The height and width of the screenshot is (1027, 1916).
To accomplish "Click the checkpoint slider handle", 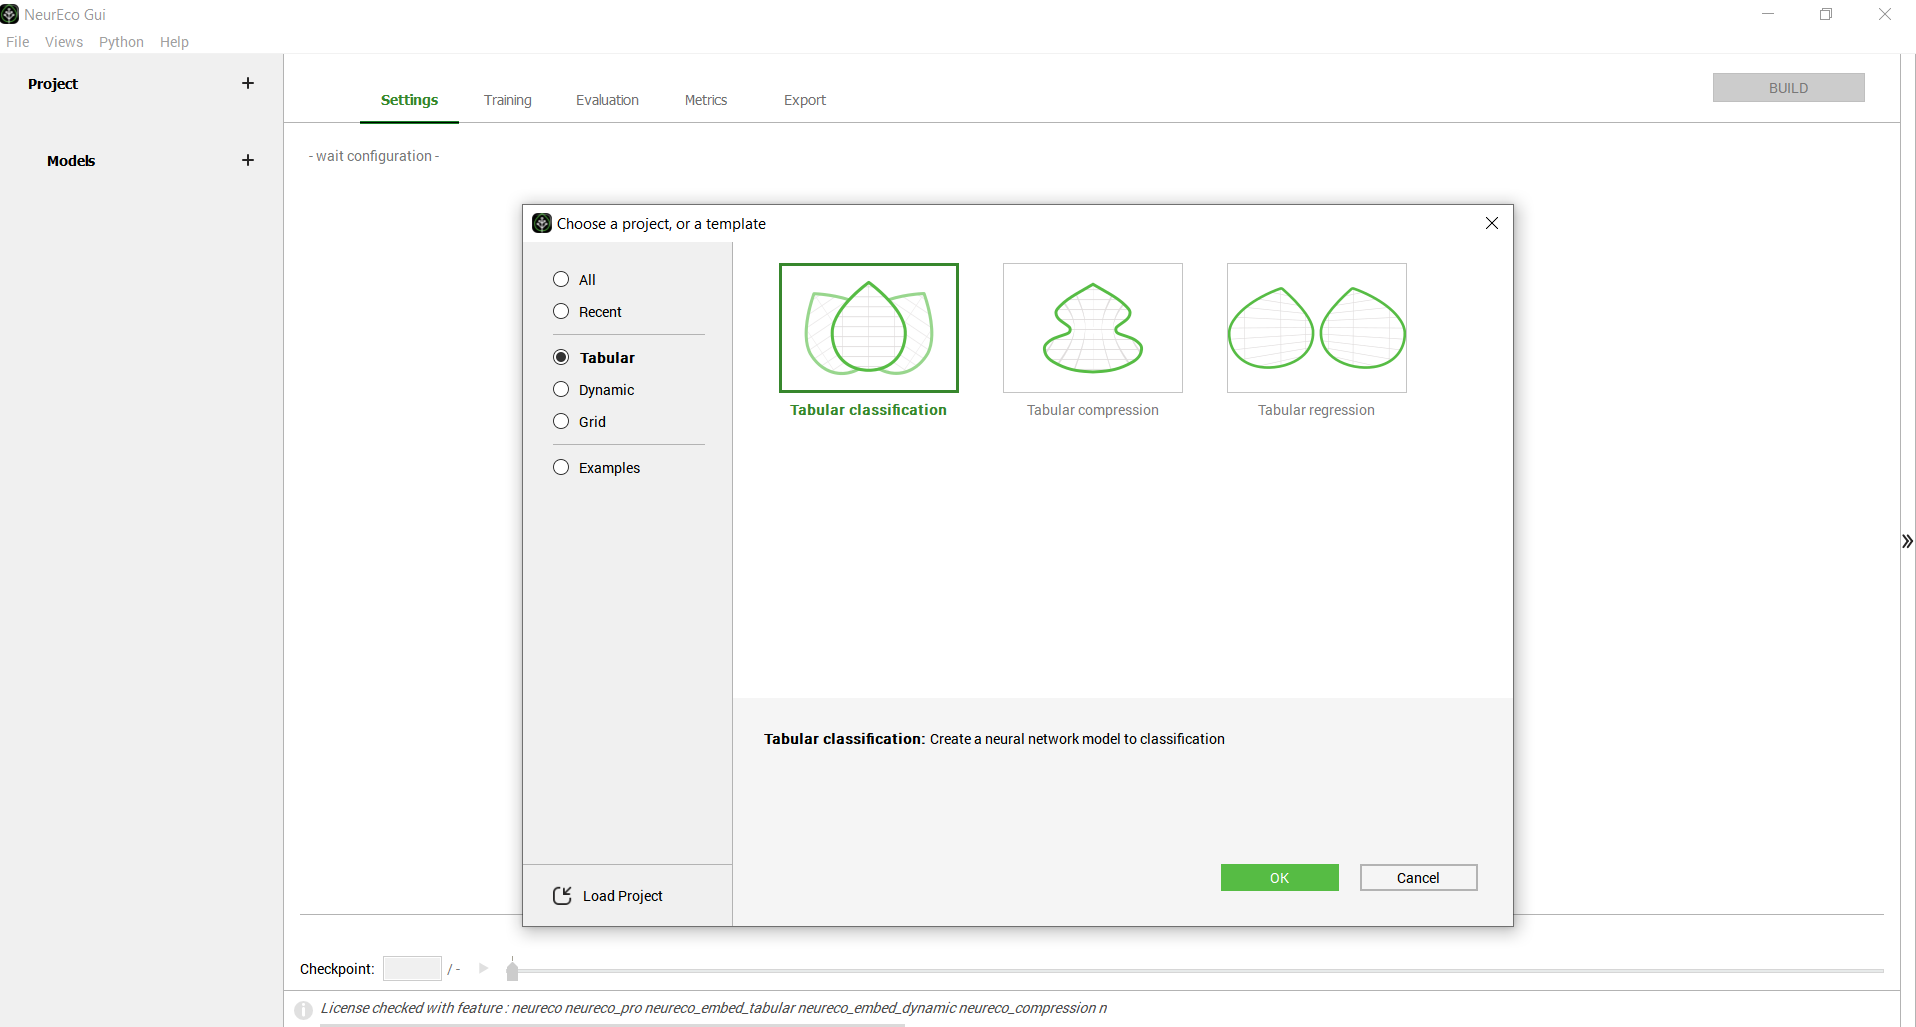I will (x=512, y=969).
